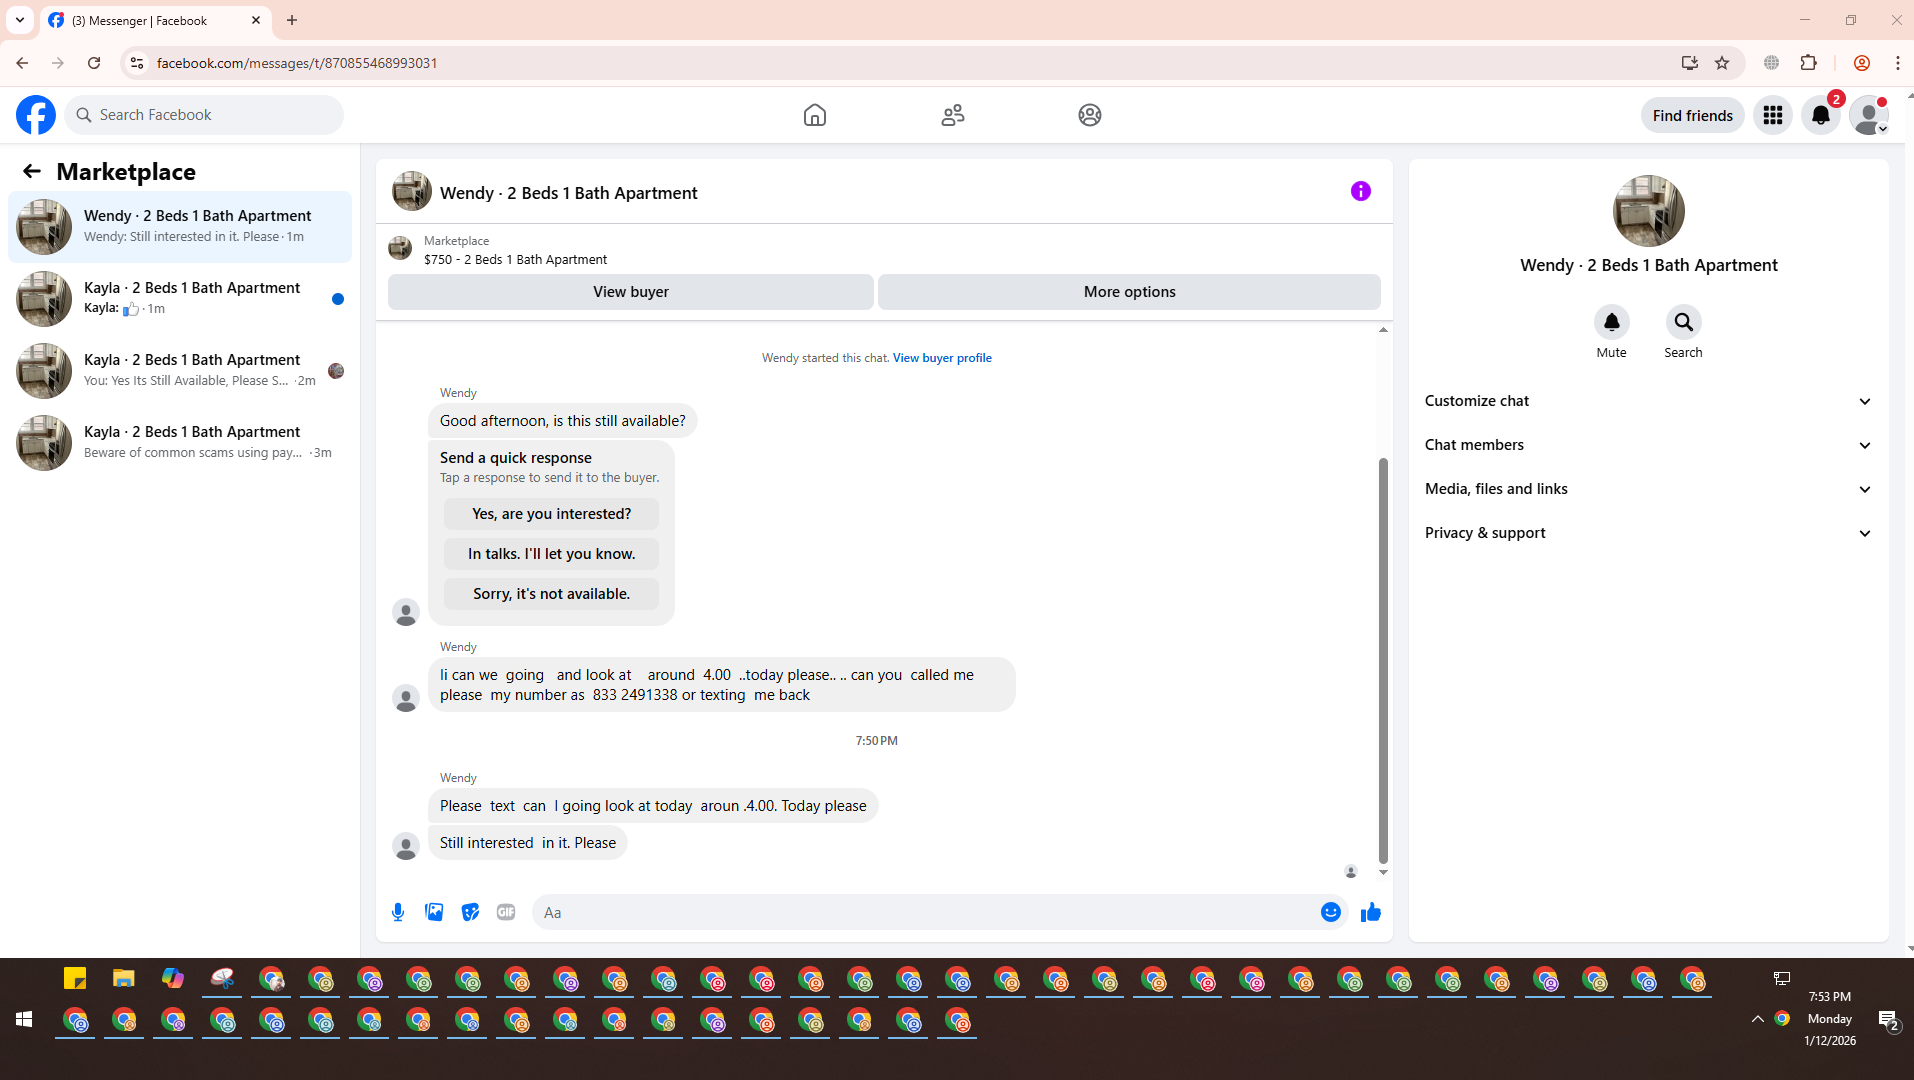Expand Chat members section
The height and width of the screenshot is (1080, 1914).
pos(1648,445)
